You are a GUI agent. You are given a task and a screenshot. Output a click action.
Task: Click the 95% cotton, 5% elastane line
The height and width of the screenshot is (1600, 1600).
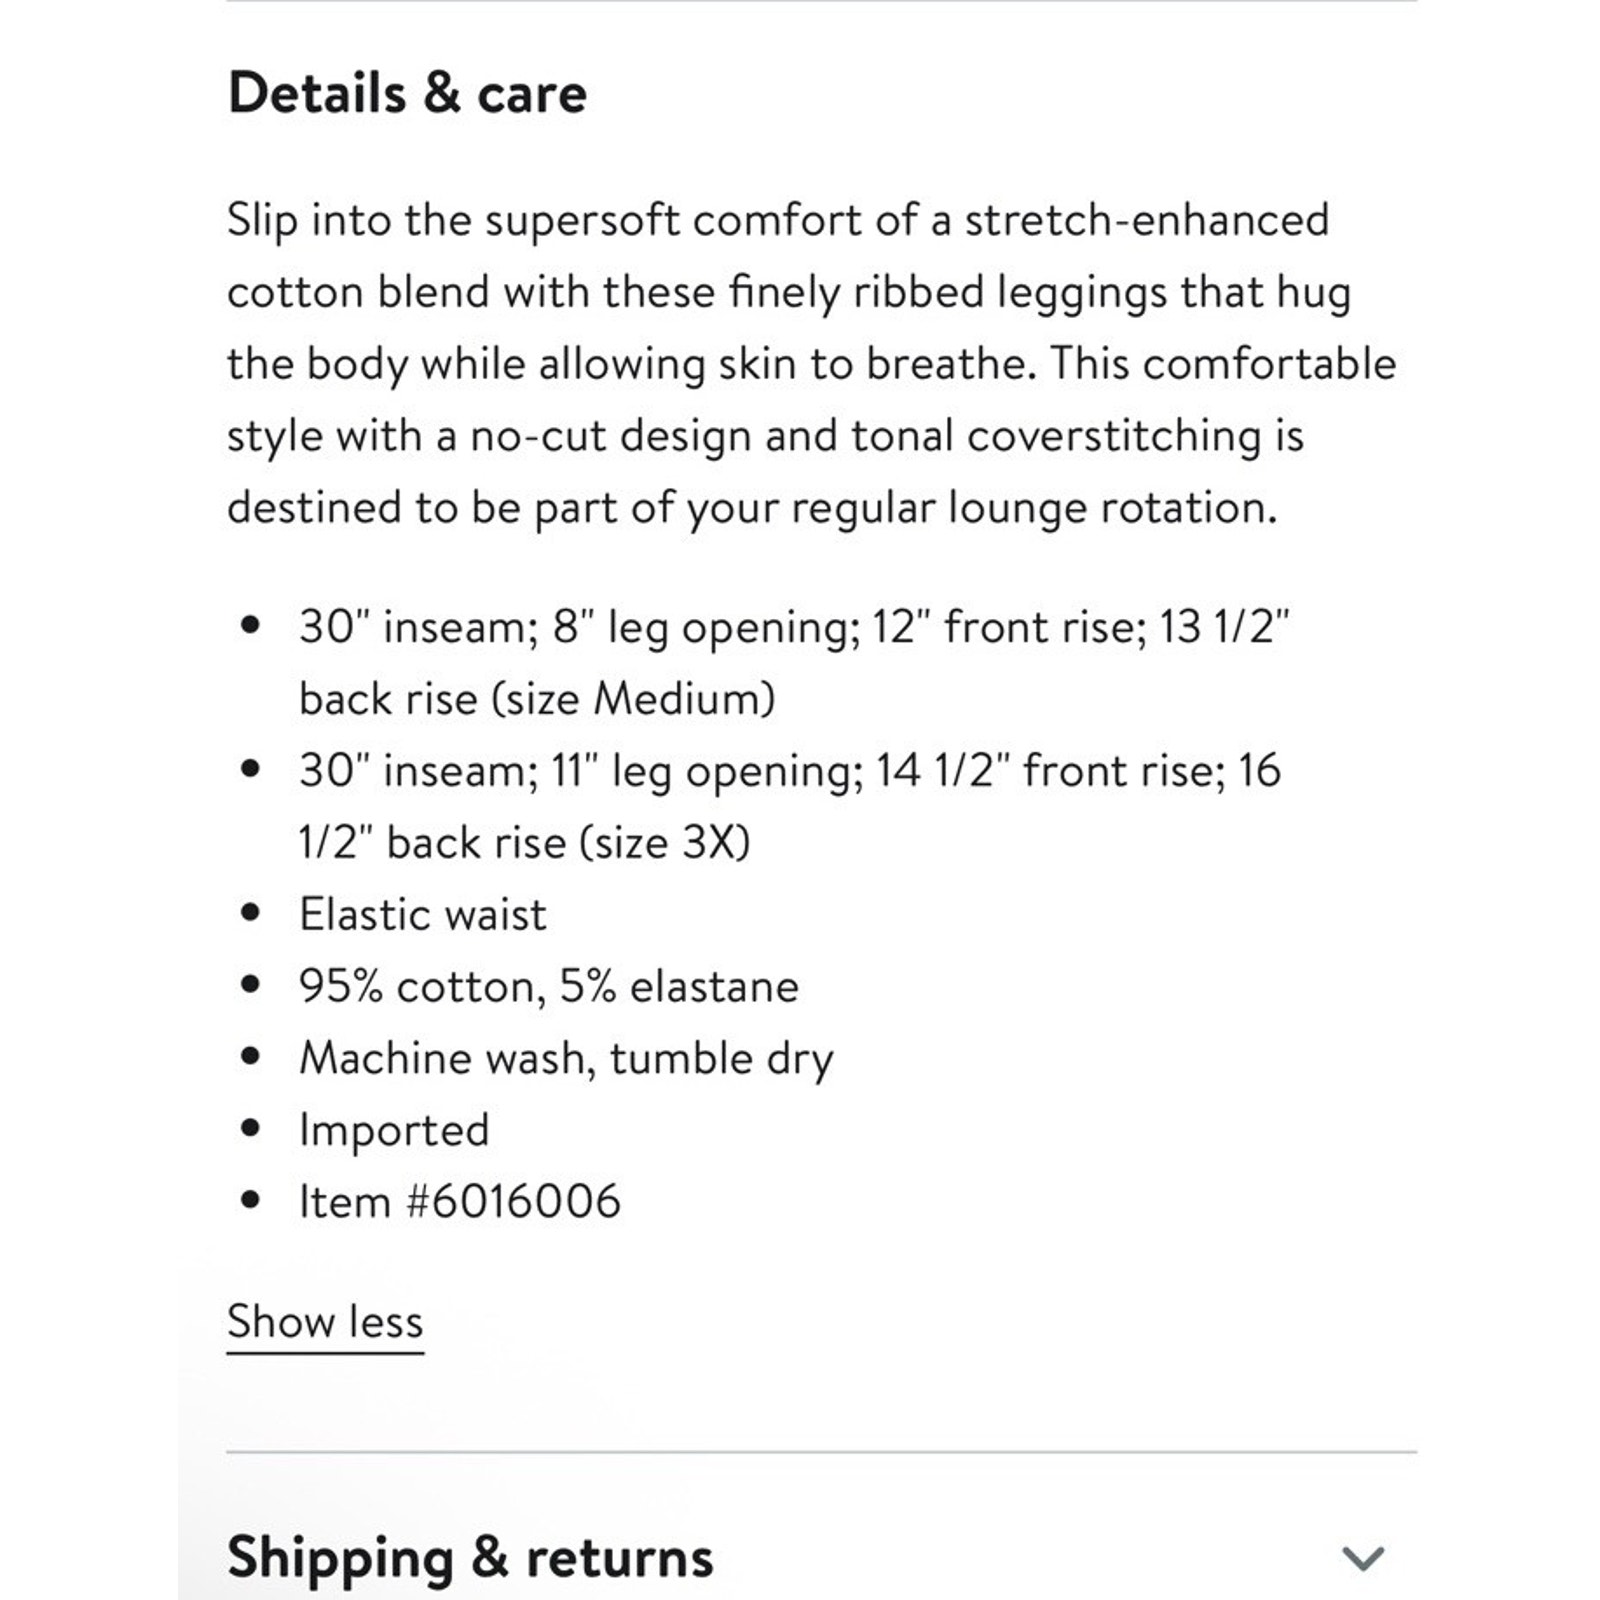pyautogui.click(x=549, y=986)
